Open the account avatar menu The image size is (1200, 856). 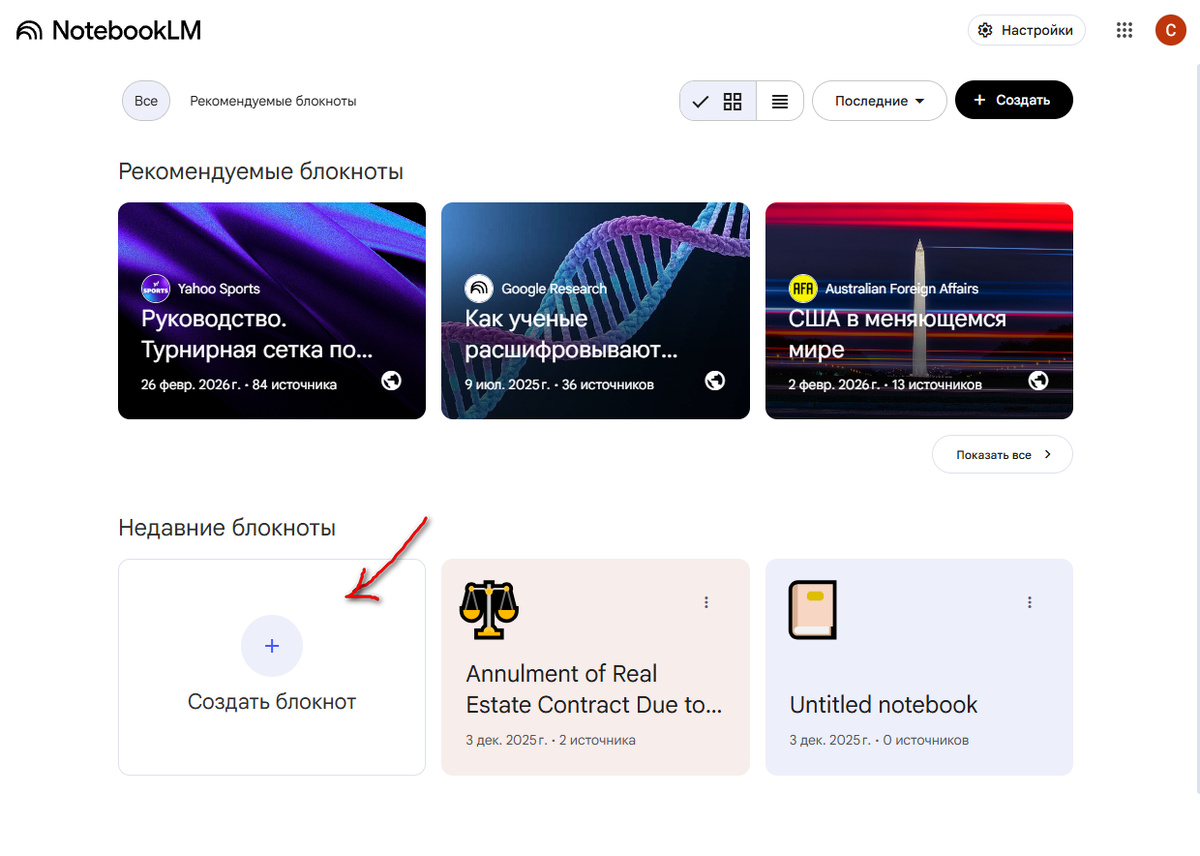click(x=1170, y=30)
